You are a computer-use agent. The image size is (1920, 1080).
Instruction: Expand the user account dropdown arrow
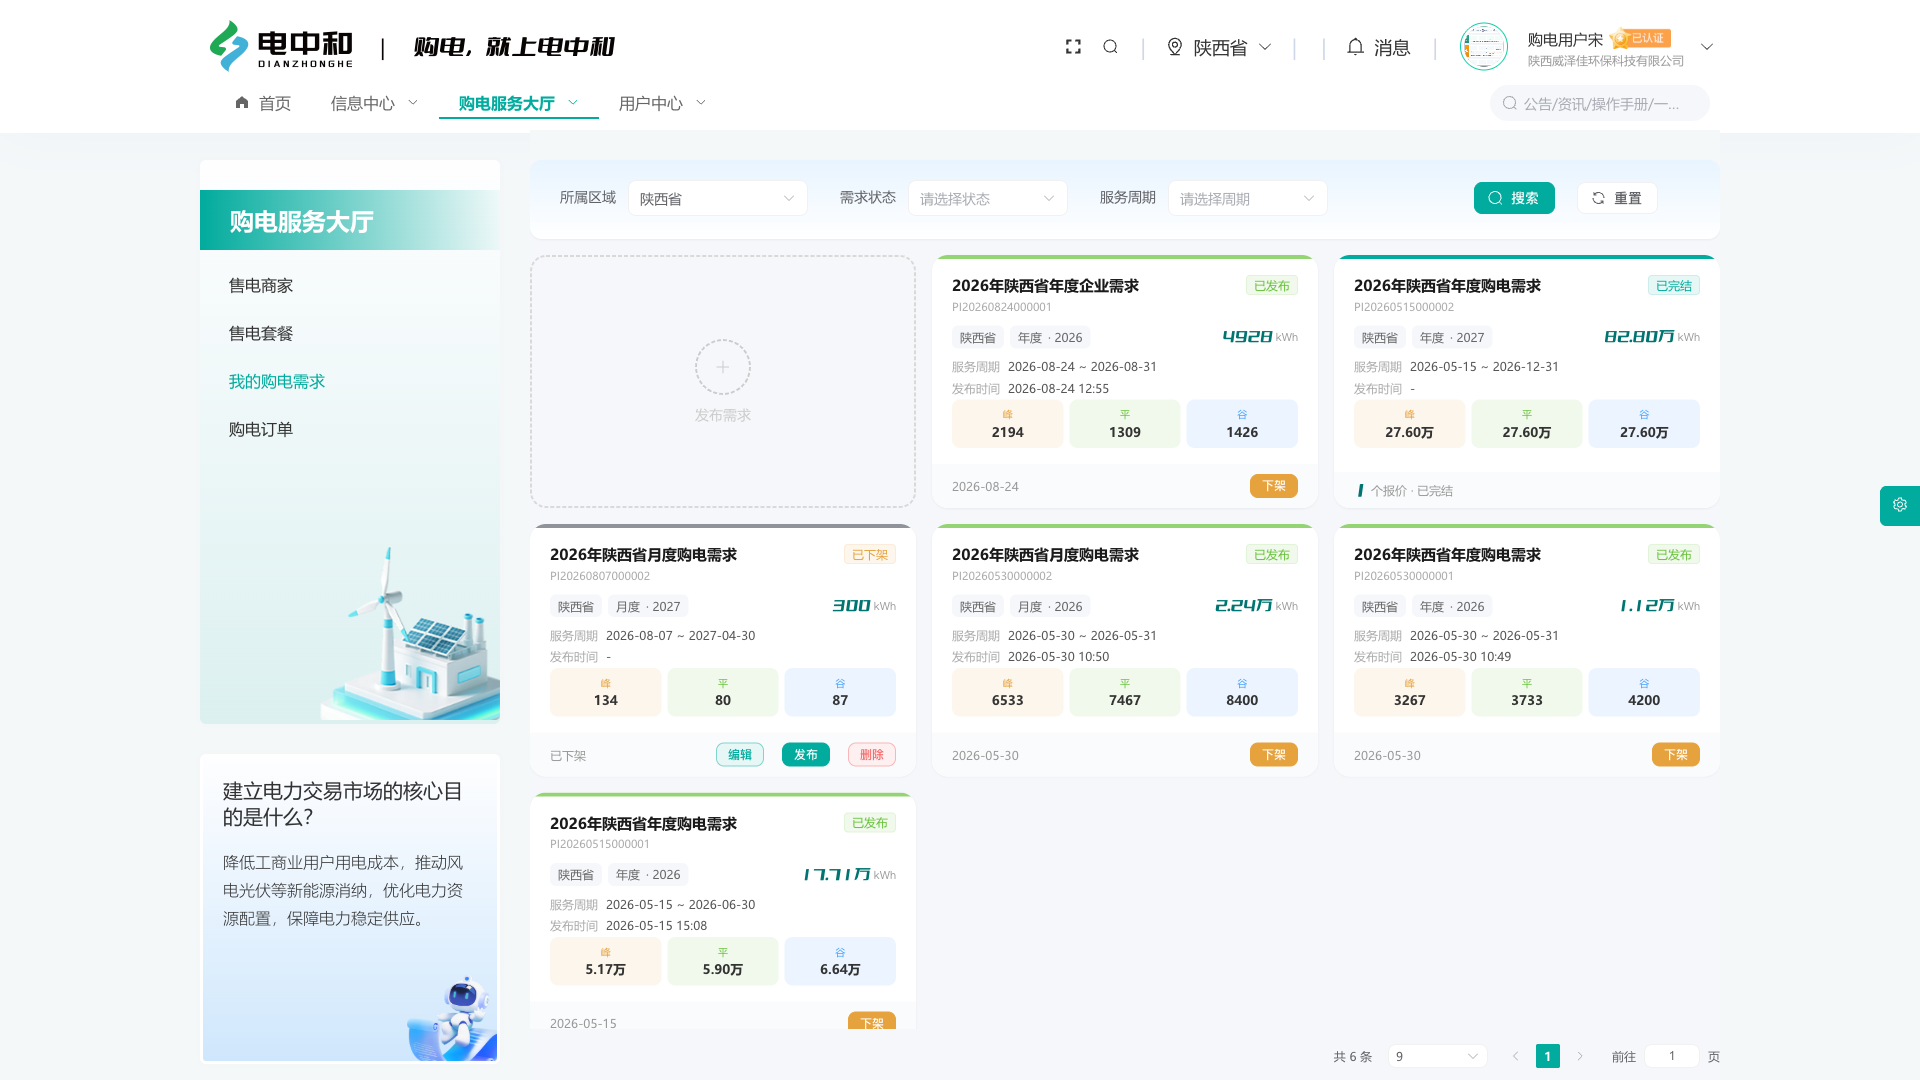(x=1707, y=47)
